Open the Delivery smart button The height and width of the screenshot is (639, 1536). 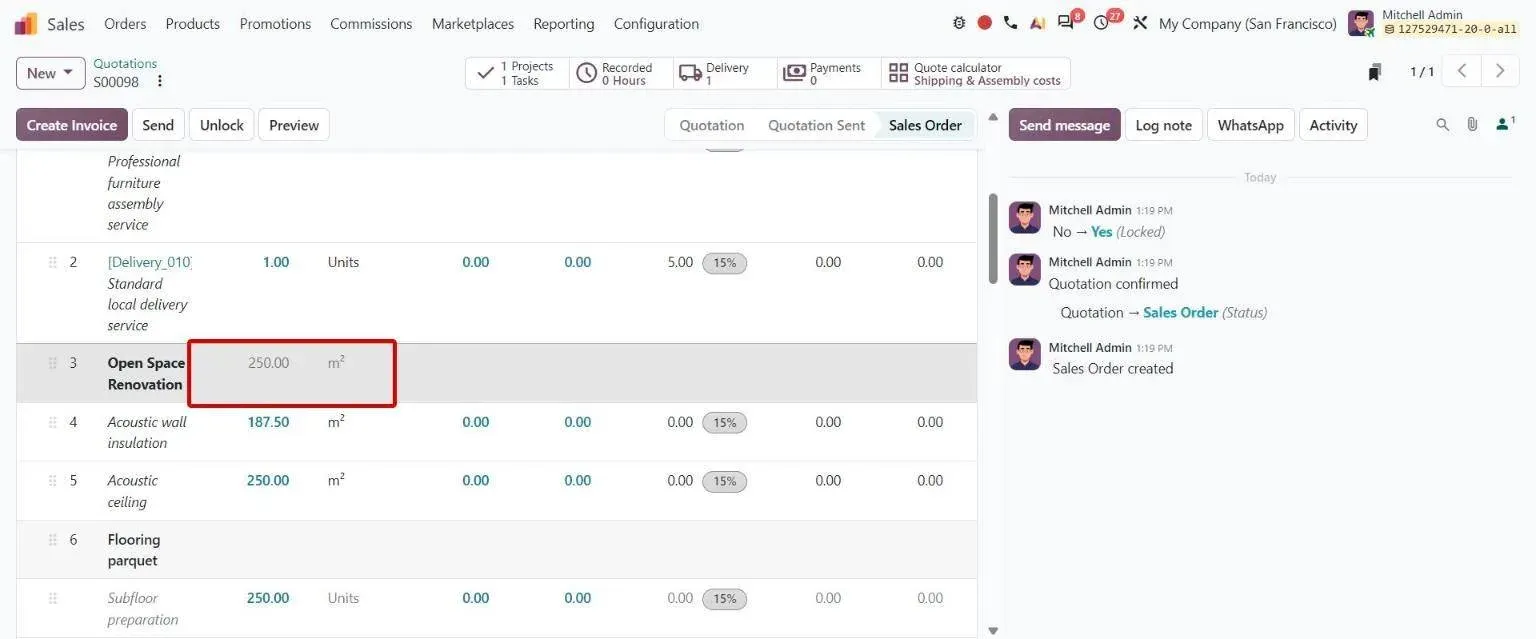(x=725, y=73)
